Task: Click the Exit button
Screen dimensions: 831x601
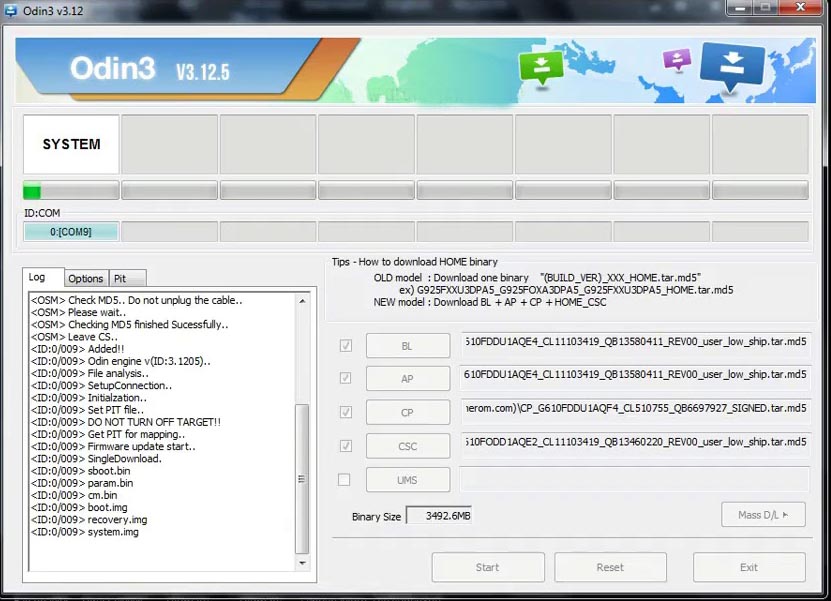Action: [749, 567]
